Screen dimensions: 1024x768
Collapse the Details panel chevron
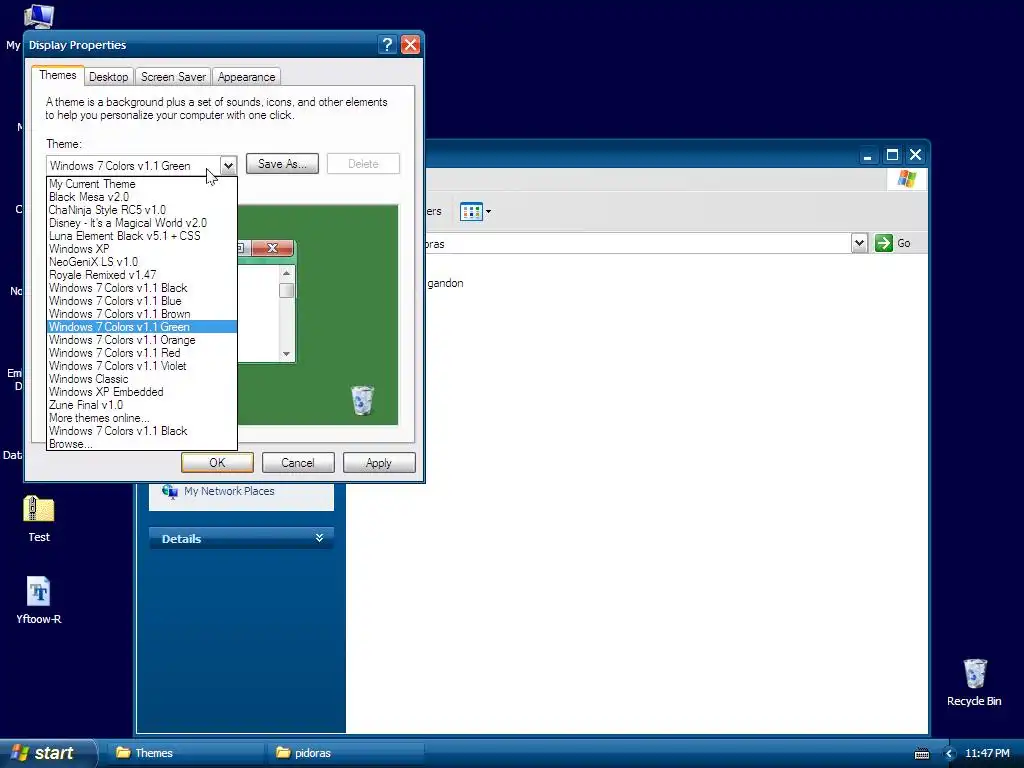[319, 538]
